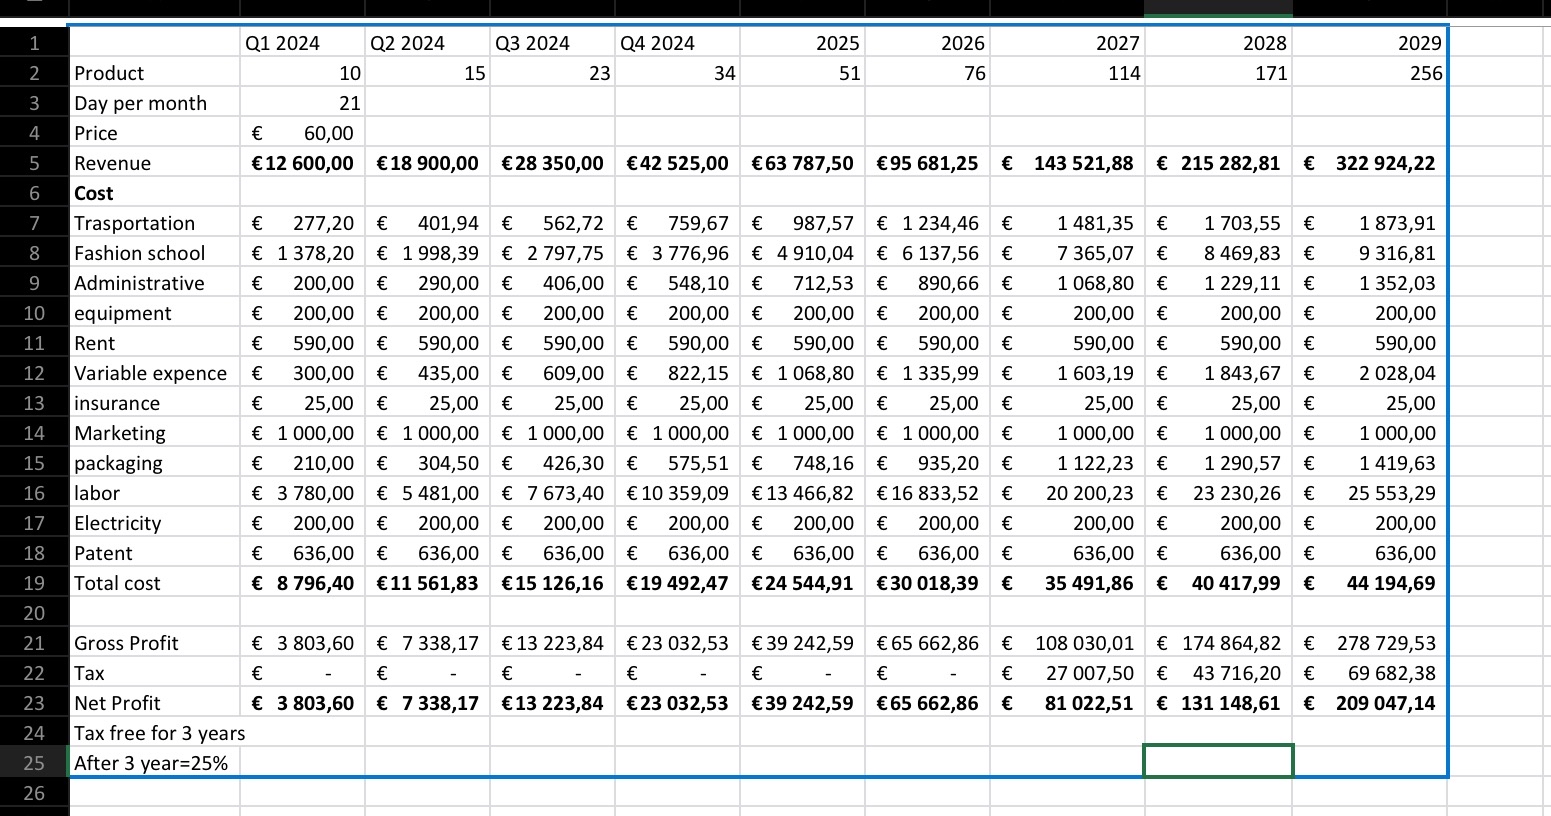
Task: Click the 'Marketing' label cell
Action: pos(119,432)
